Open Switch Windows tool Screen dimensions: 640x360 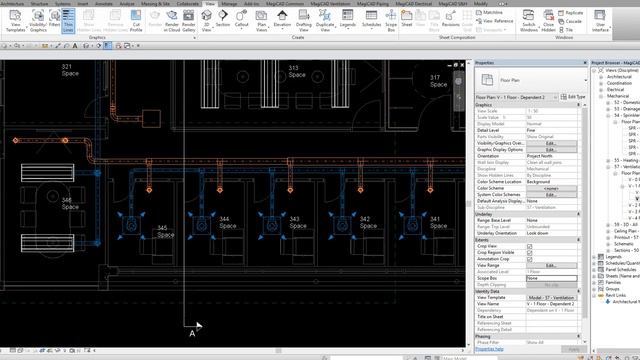coord(529,21)
